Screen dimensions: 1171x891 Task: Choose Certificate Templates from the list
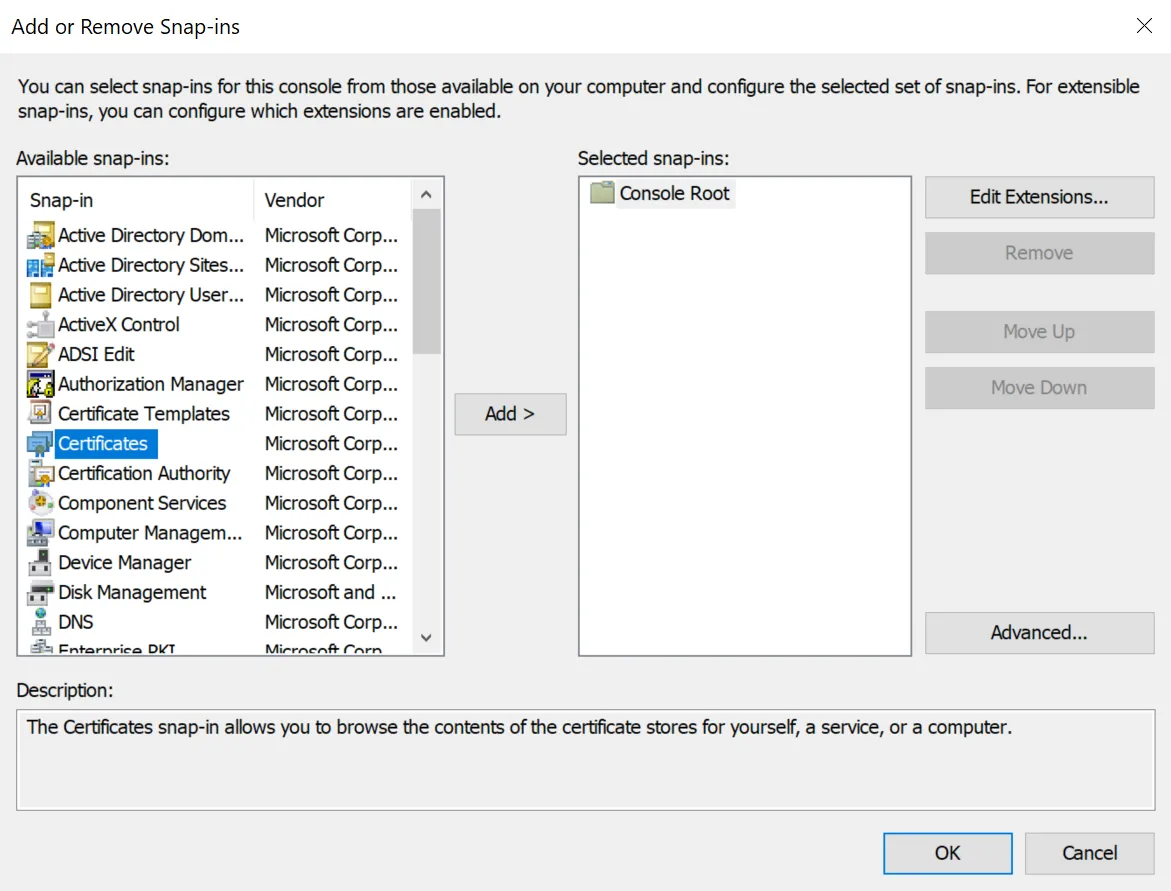pyautogui.click(x=144, y=414)
